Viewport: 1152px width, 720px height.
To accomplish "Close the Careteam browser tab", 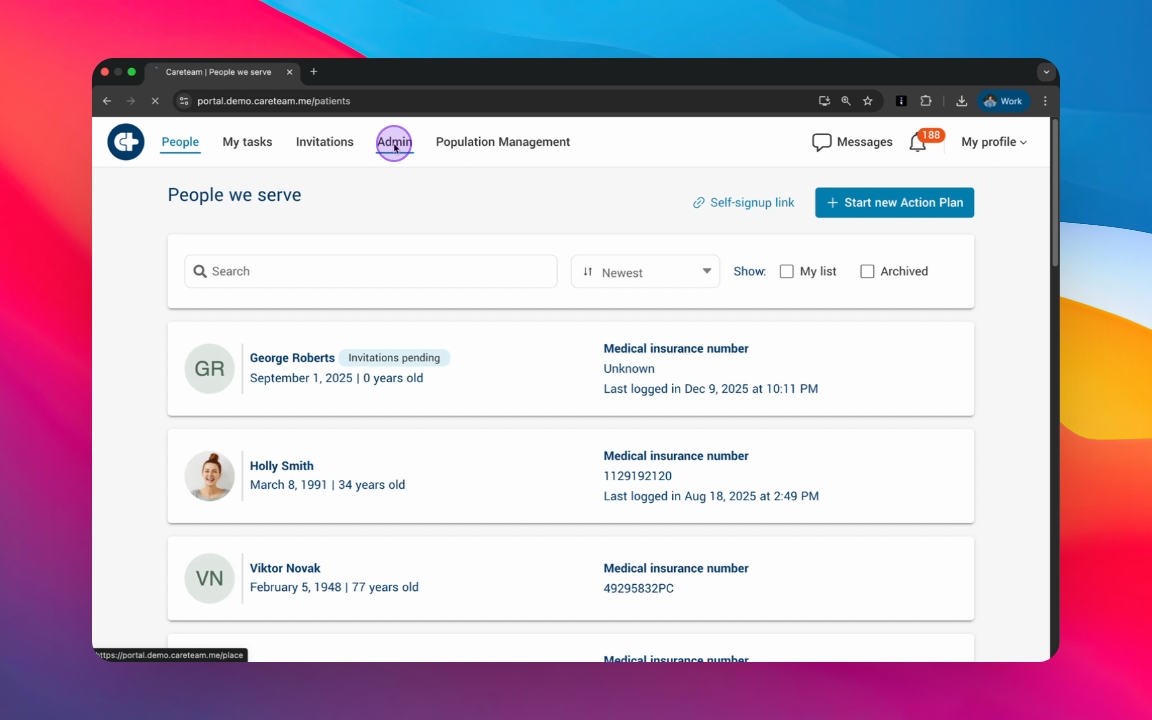I will 289,72.
